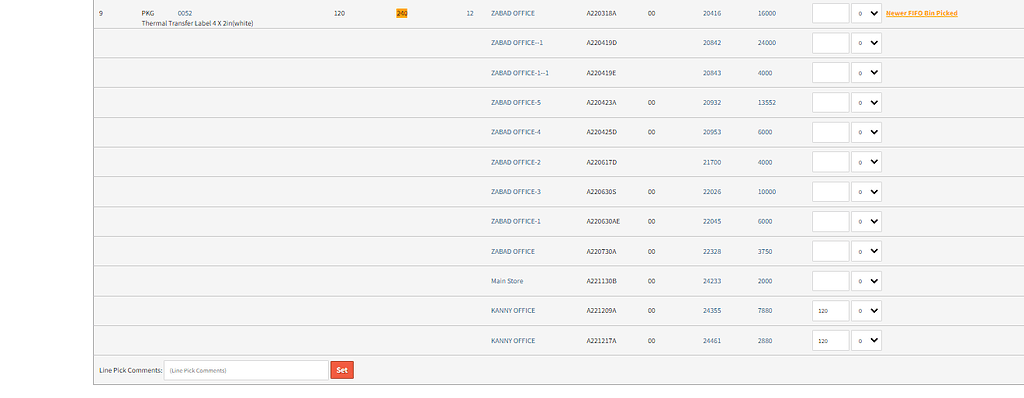This screenshot has width=1024, height=398.
Task: Open the dropdown in the A220419E row
Action: [867, 73]
